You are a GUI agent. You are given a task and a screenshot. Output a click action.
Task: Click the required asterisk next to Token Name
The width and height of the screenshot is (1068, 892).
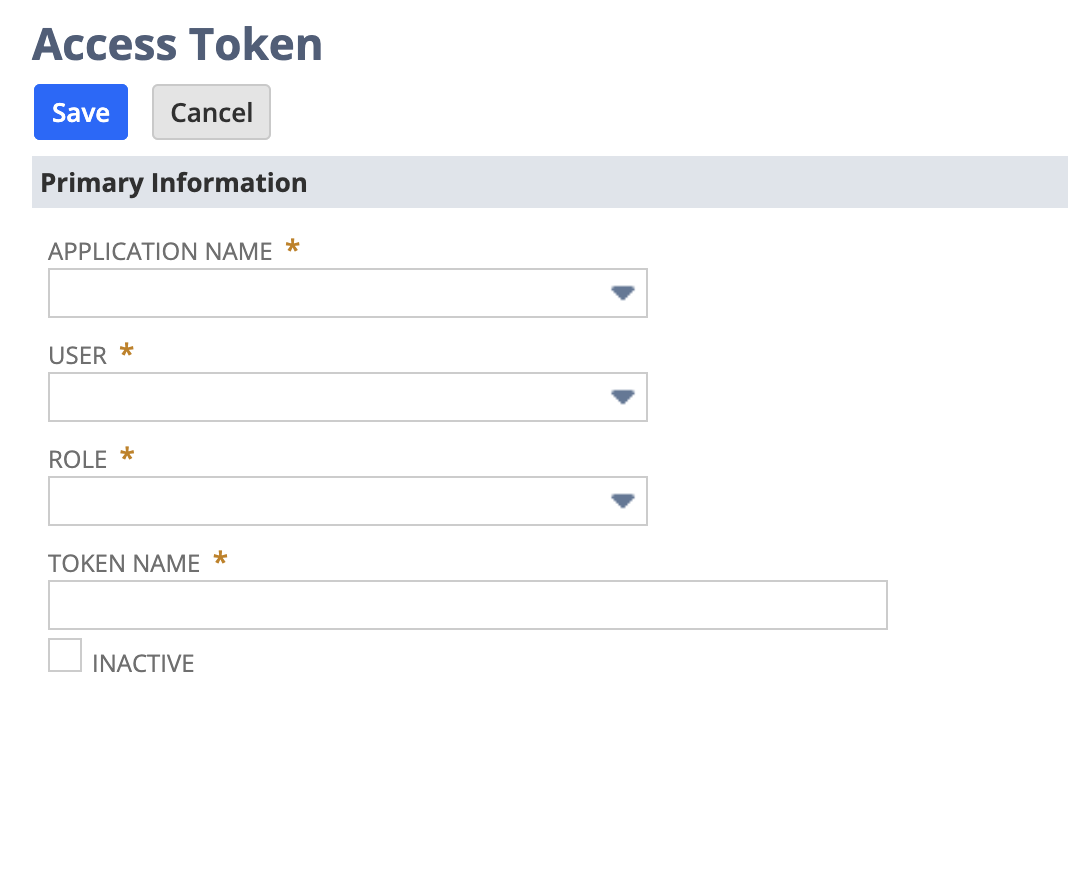click(220, 558)
